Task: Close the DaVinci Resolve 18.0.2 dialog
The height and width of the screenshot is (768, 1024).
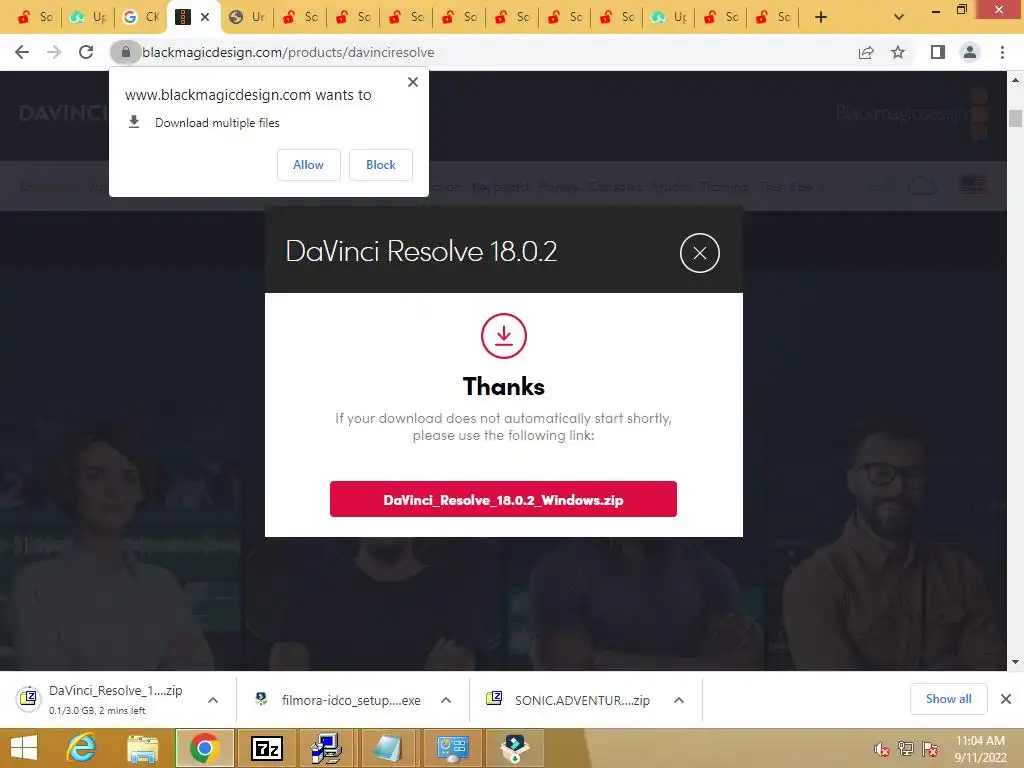Action: (x=699, y=253)
